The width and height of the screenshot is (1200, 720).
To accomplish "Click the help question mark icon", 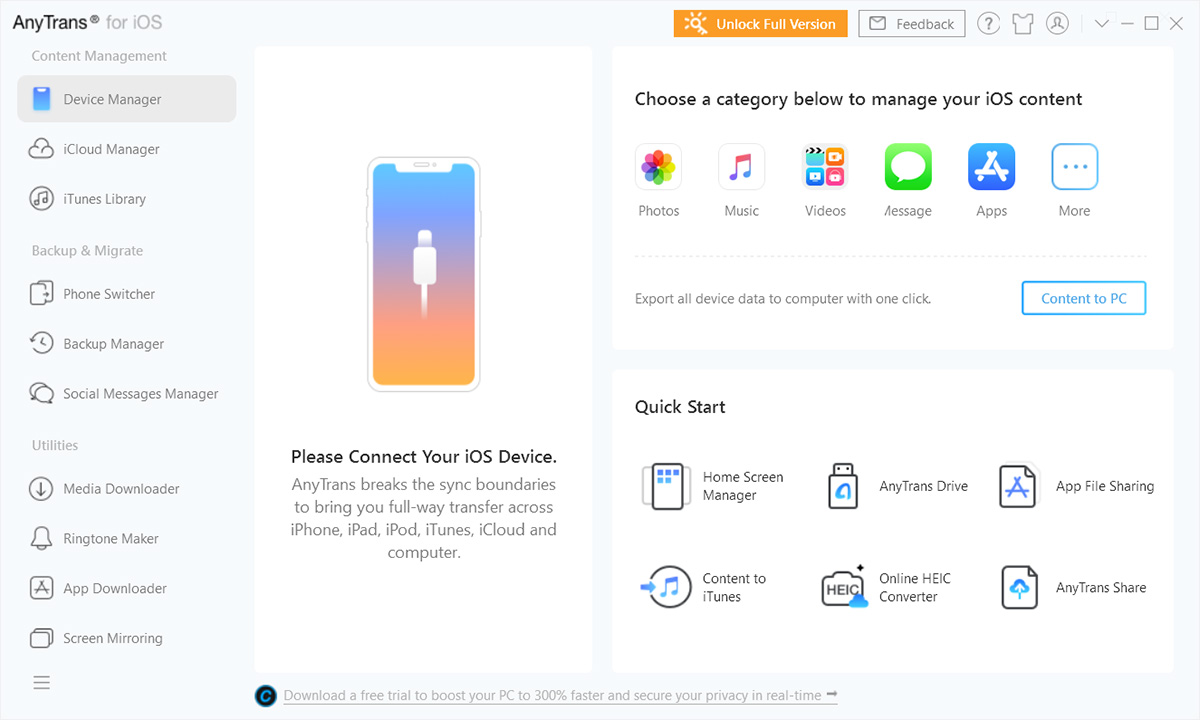I will click(x=988, y=24).
